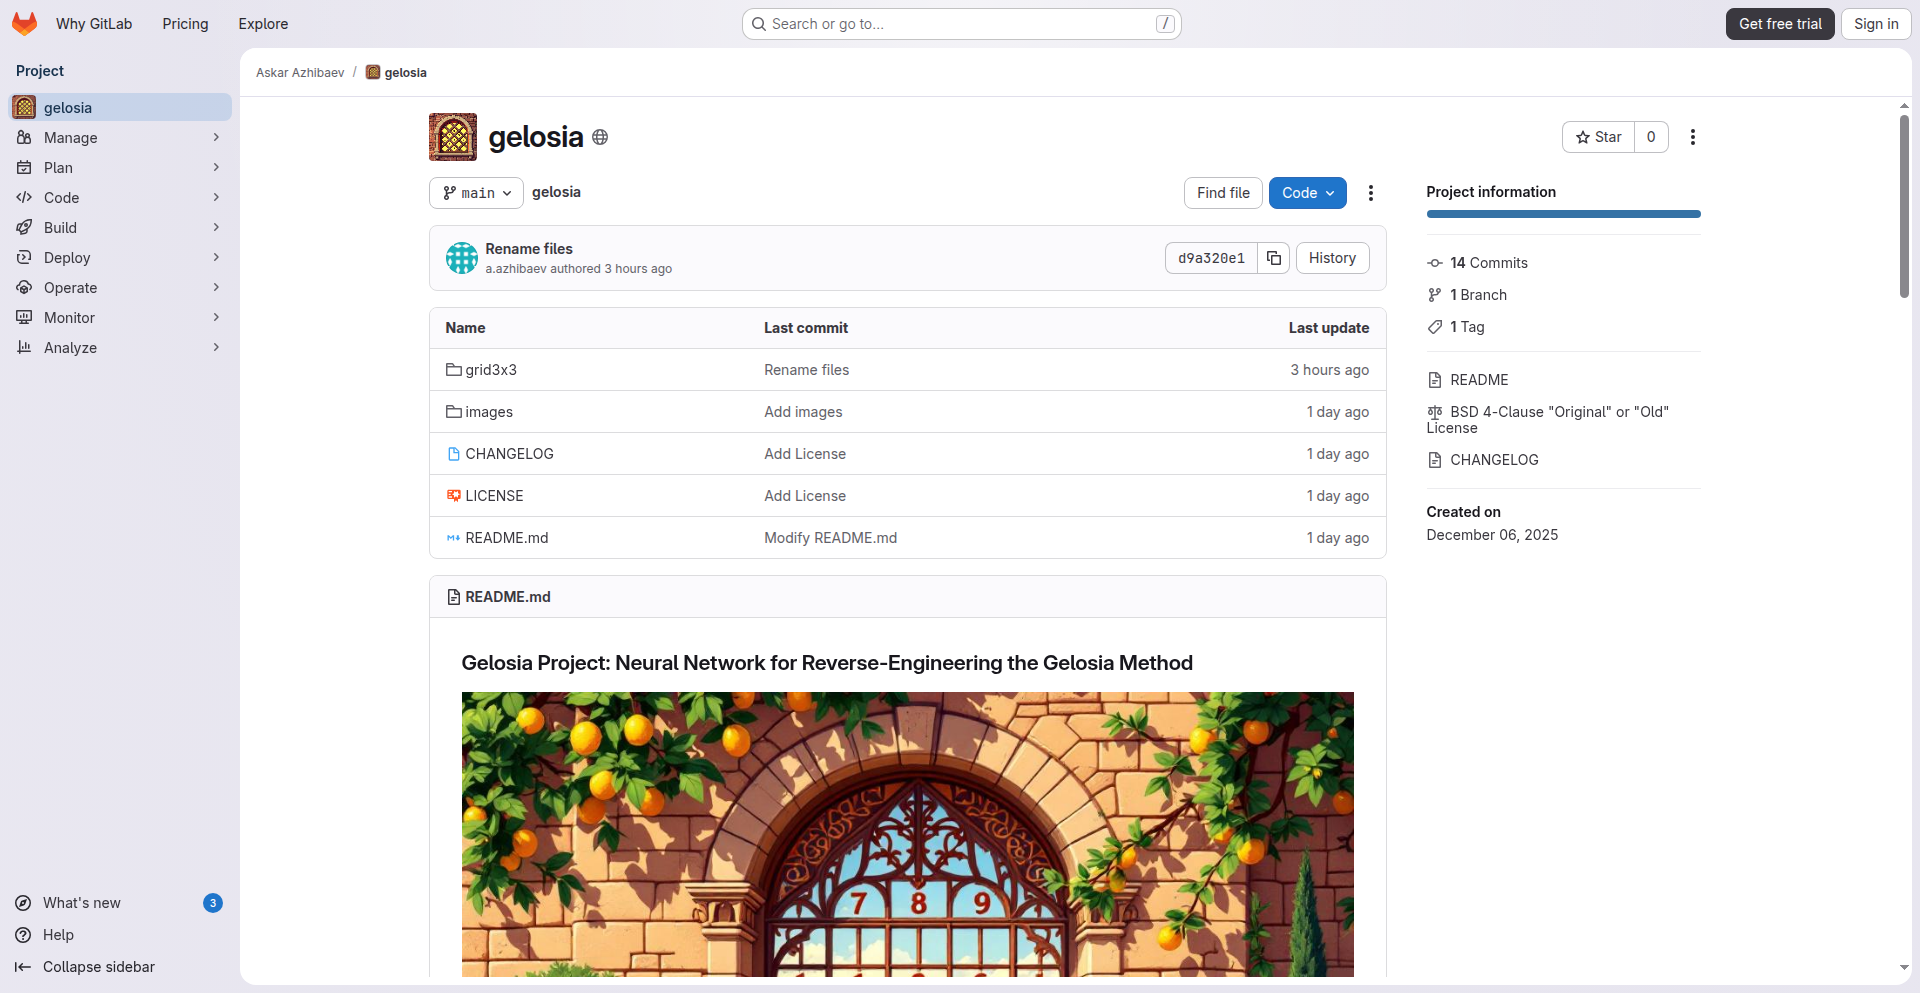Screen dimensions: 1920x993
Task: Click the History button
Action: click(1332, 258)
